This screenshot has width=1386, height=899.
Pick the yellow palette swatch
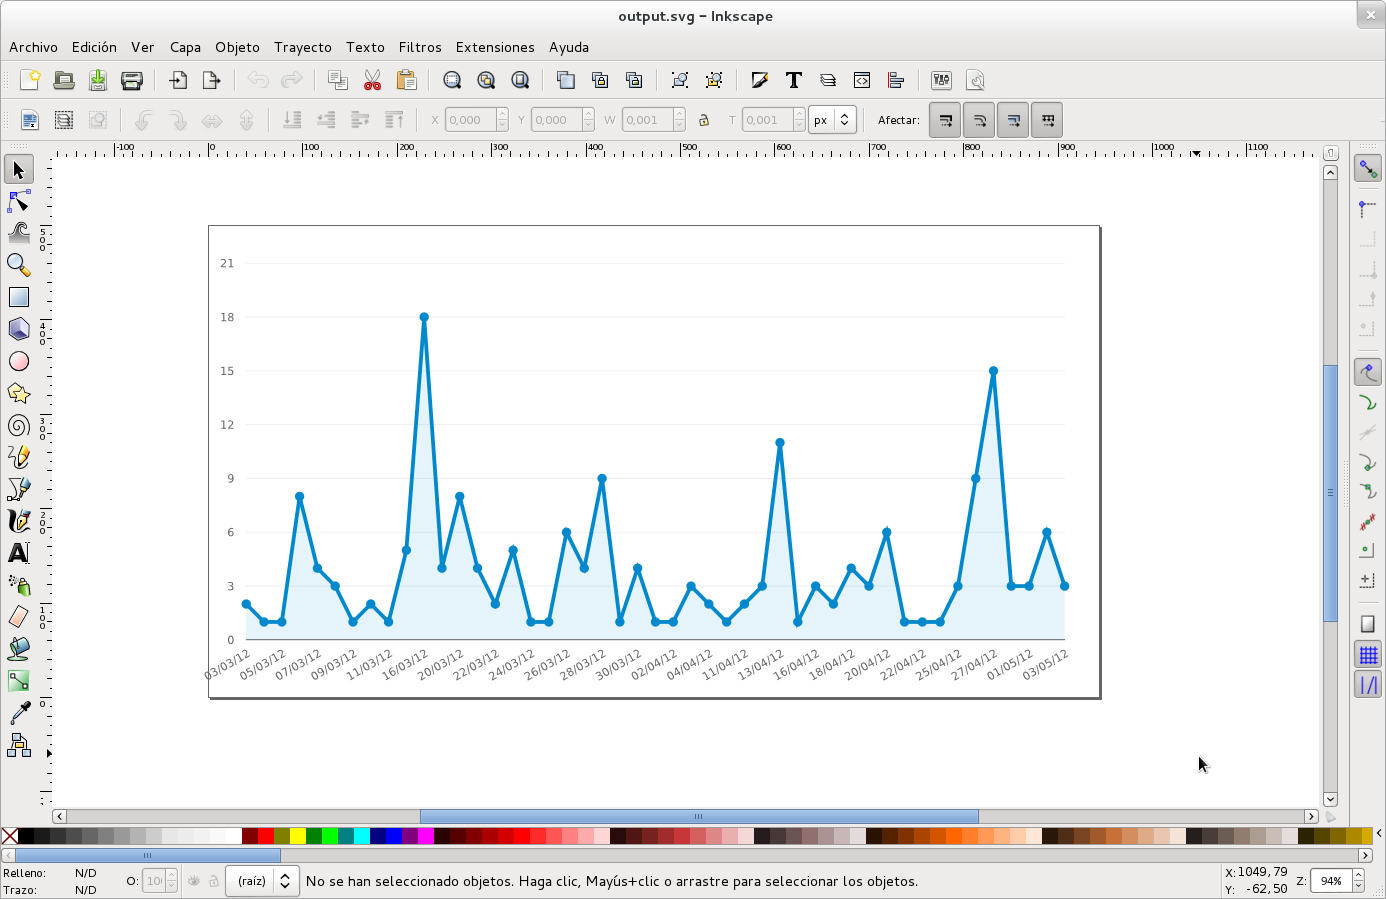tap(297, 836)
